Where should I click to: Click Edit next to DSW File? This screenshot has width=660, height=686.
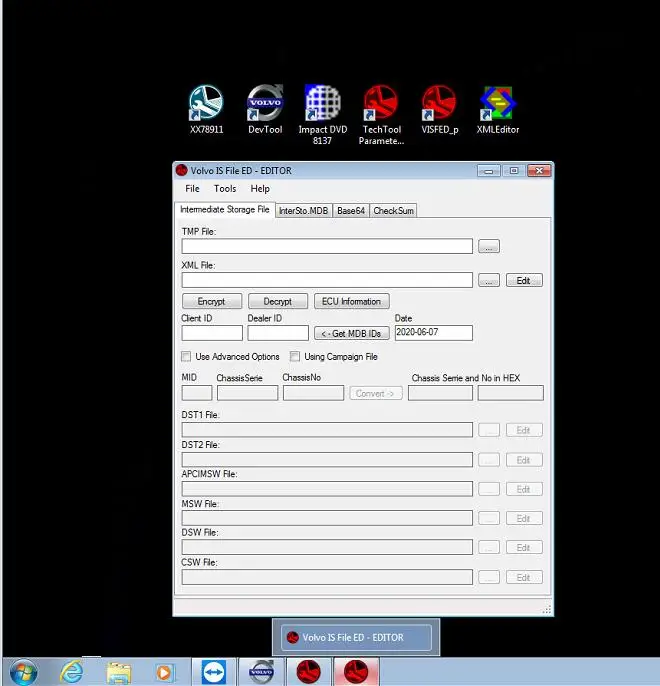tap(524, 547)
